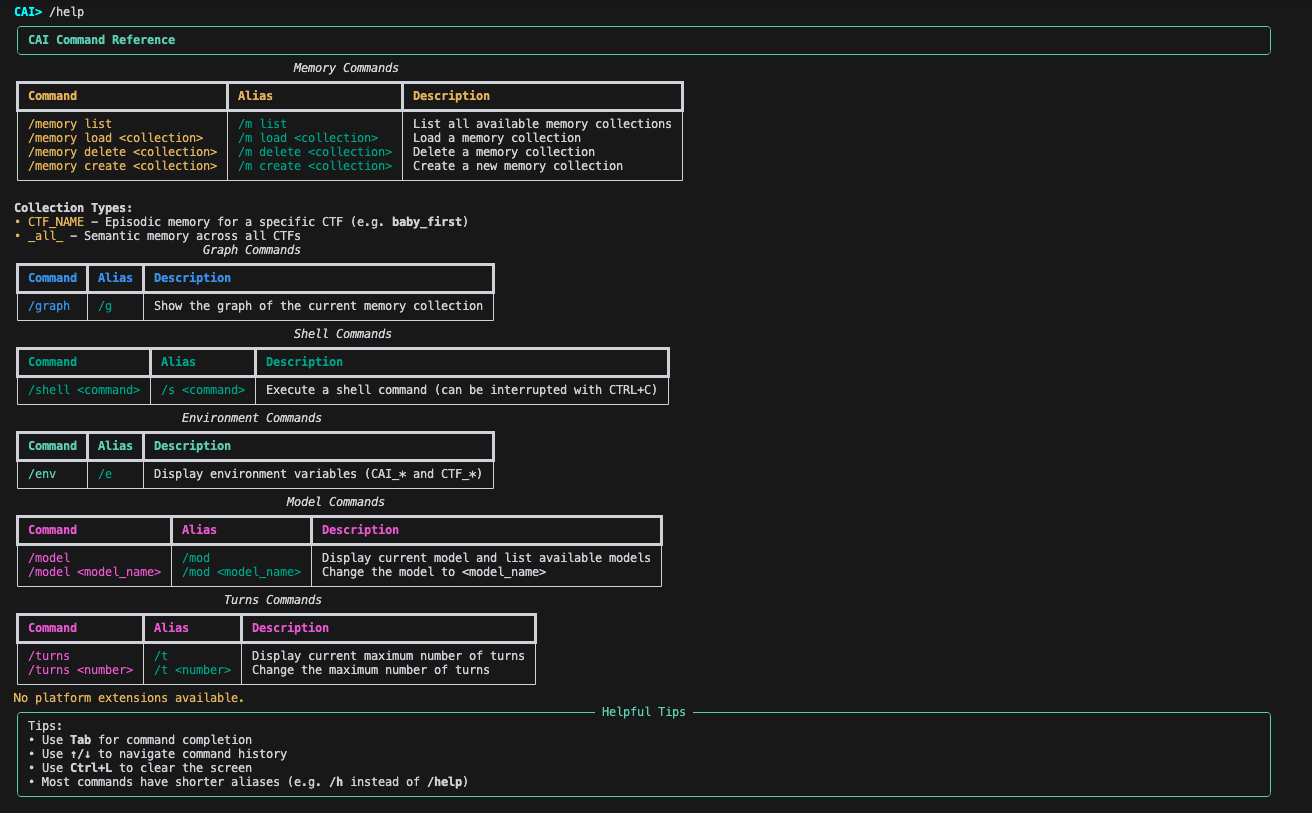Click the Description header in Model Commands

pyautogui.click(x=360, y=530)
